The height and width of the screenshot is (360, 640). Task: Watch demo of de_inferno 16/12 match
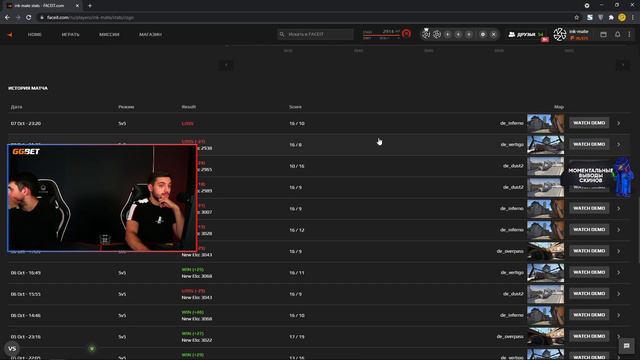[x=589, y=229]
